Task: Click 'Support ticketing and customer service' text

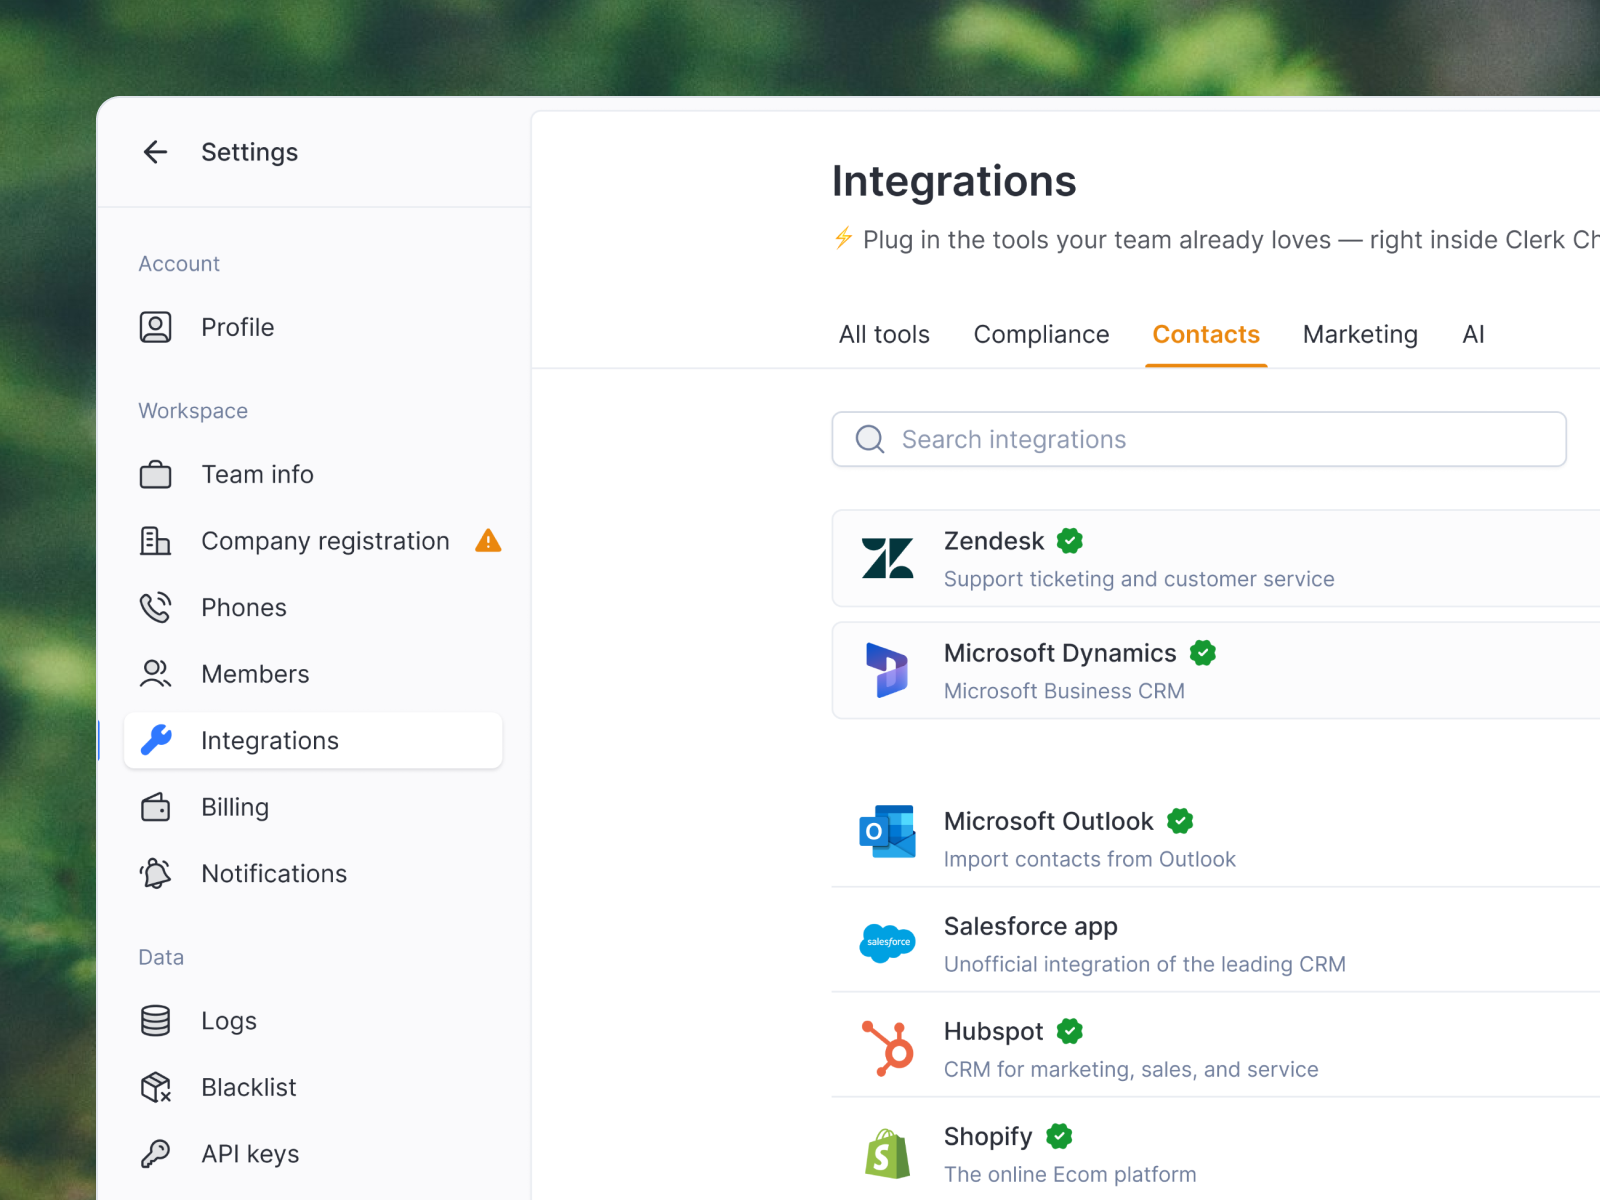Action: click(1139, 579)
